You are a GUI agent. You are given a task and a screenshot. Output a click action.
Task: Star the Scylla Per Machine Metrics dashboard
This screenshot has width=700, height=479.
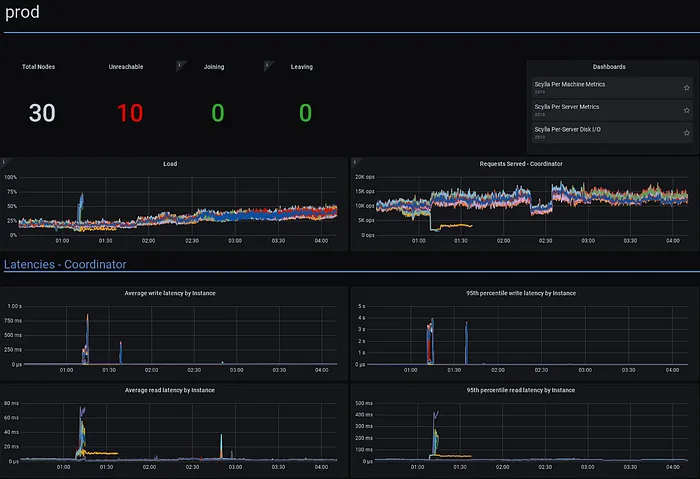687,87
